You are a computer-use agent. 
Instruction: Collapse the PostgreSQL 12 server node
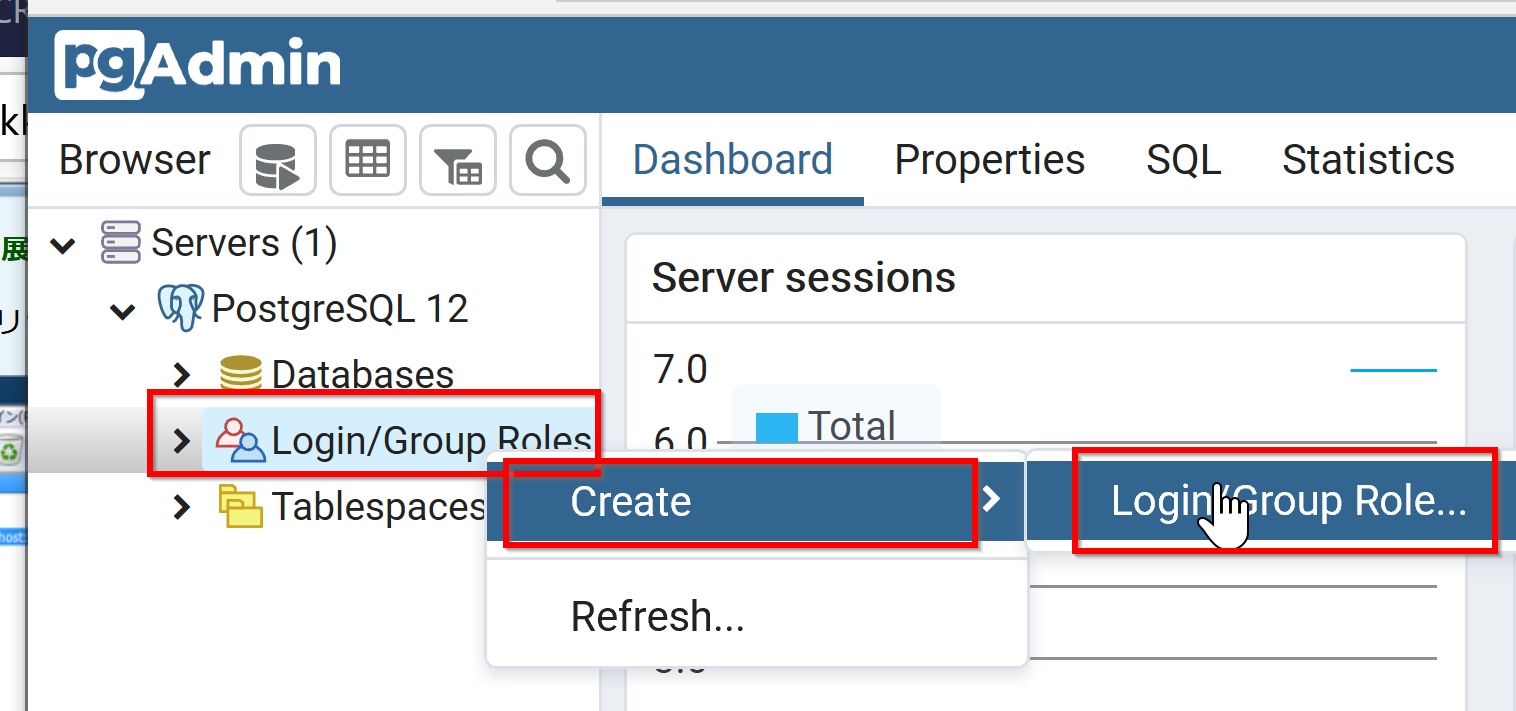[x=123, y=311]
